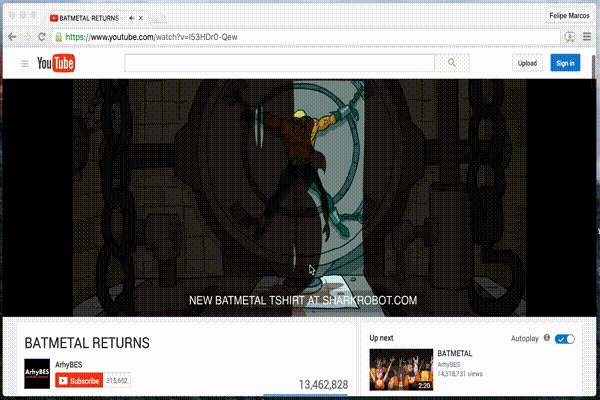Click the Upload button
The height and width of the screenshot is (400, 600).
click(x=527, y=63)
